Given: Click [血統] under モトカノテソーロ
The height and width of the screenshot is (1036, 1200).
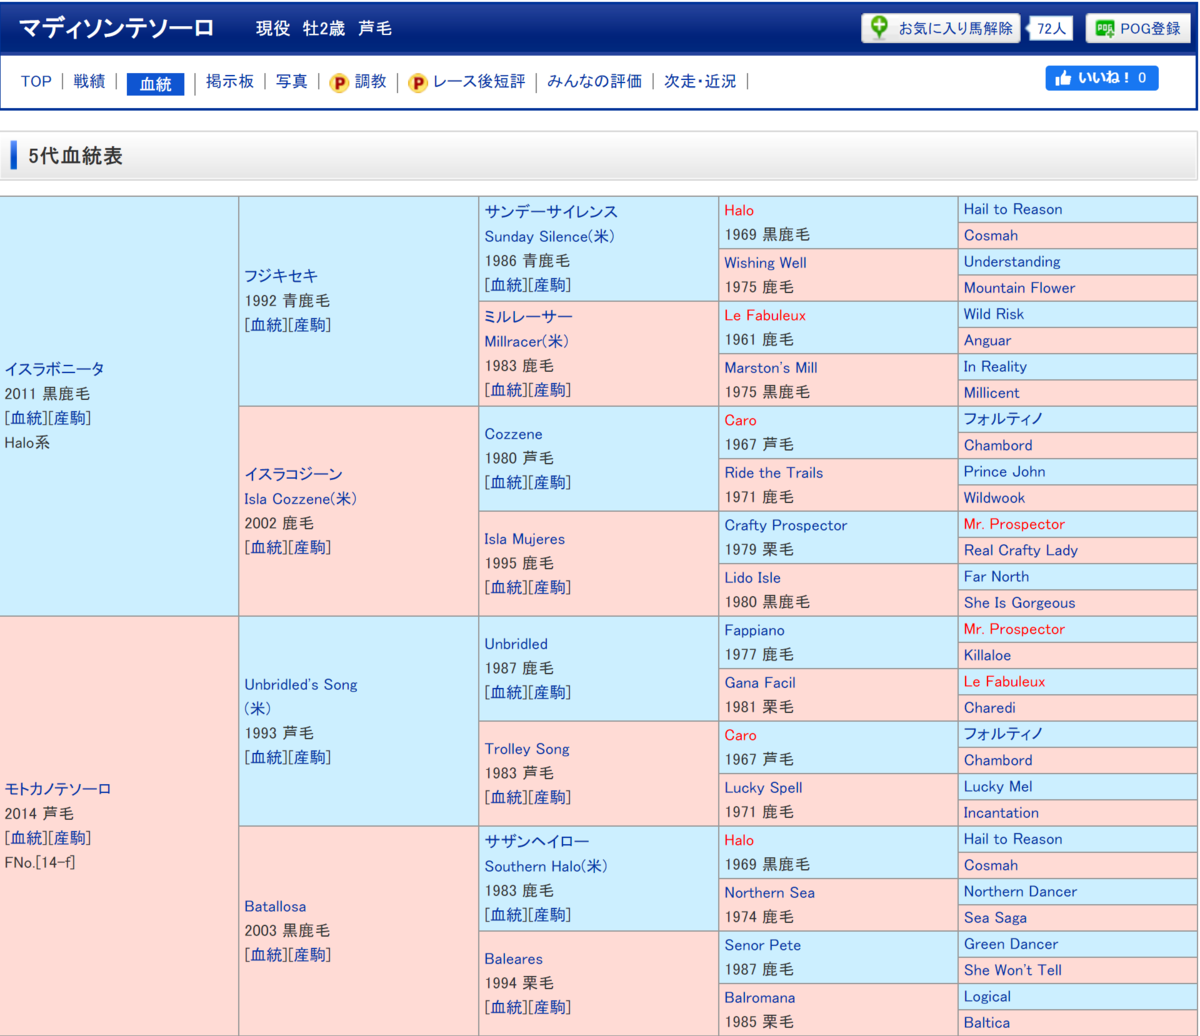Looking at the screenshot, I should [x=25, y=838].
